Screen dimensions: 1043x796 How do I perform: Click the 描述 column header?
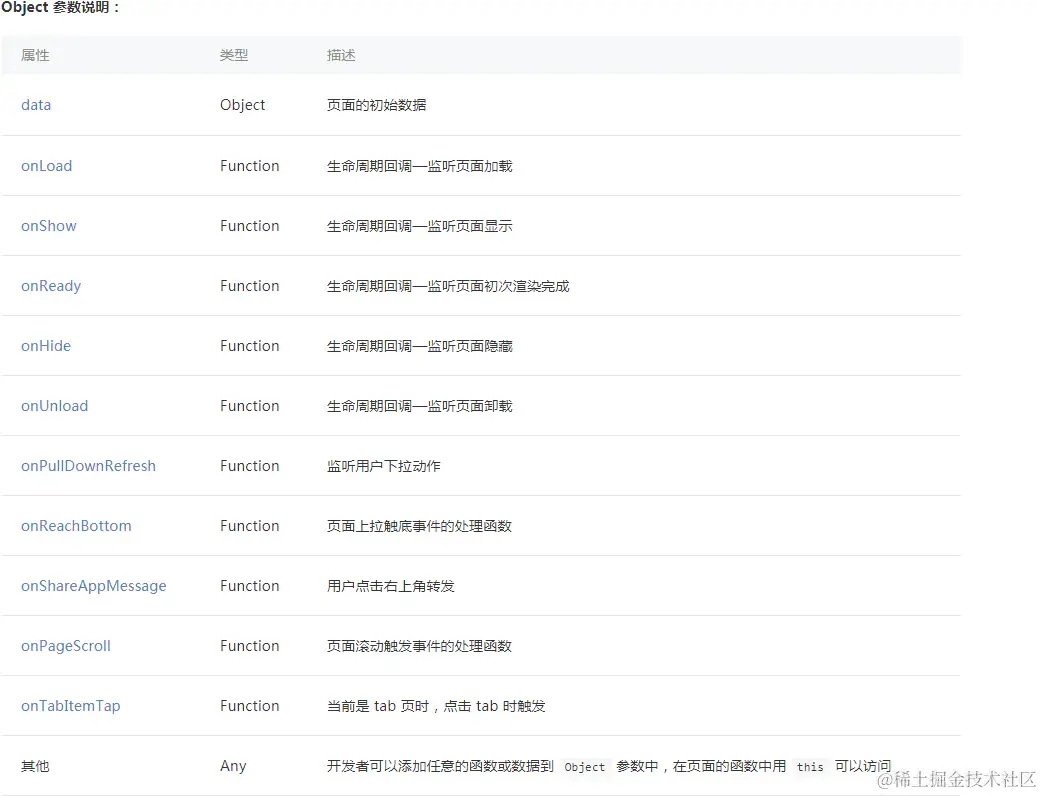[x=341, y=56]
